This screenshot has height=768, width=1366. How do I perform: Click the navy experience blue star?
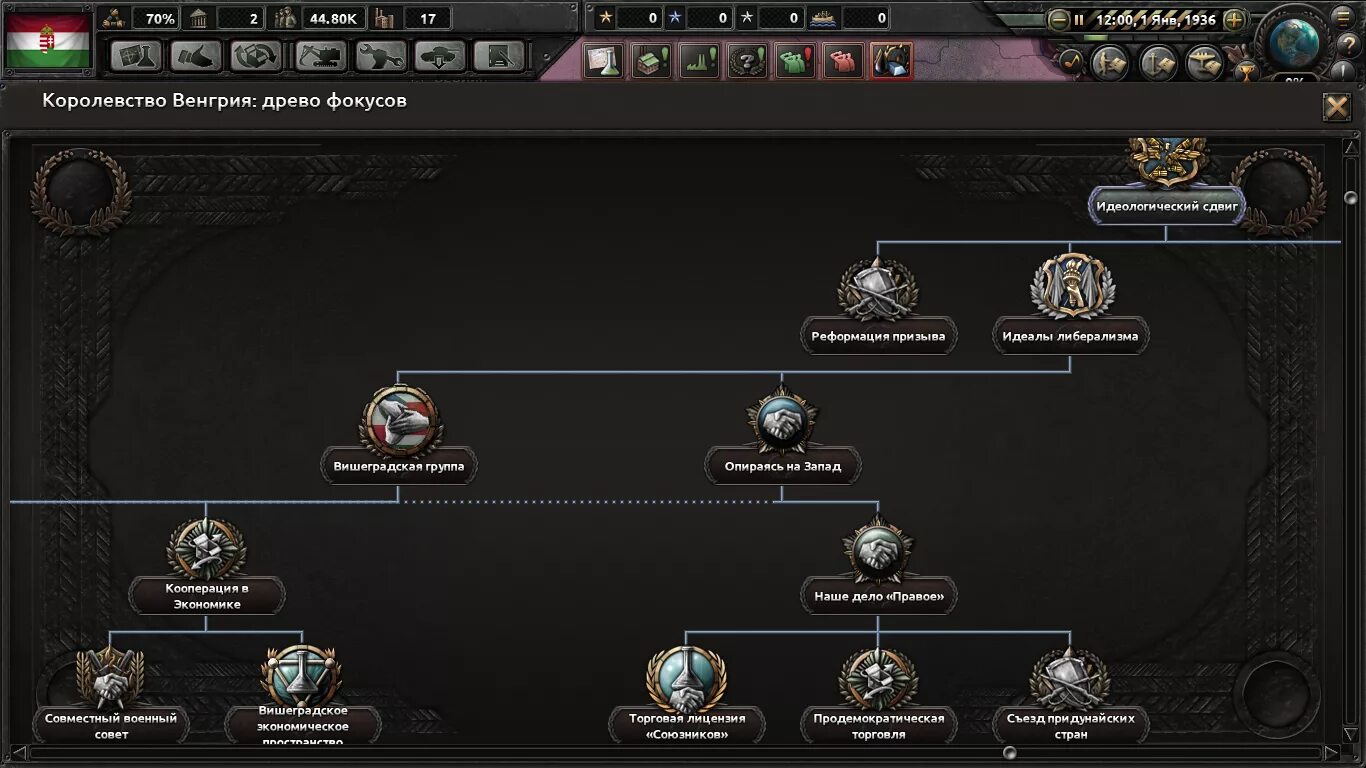675,17
